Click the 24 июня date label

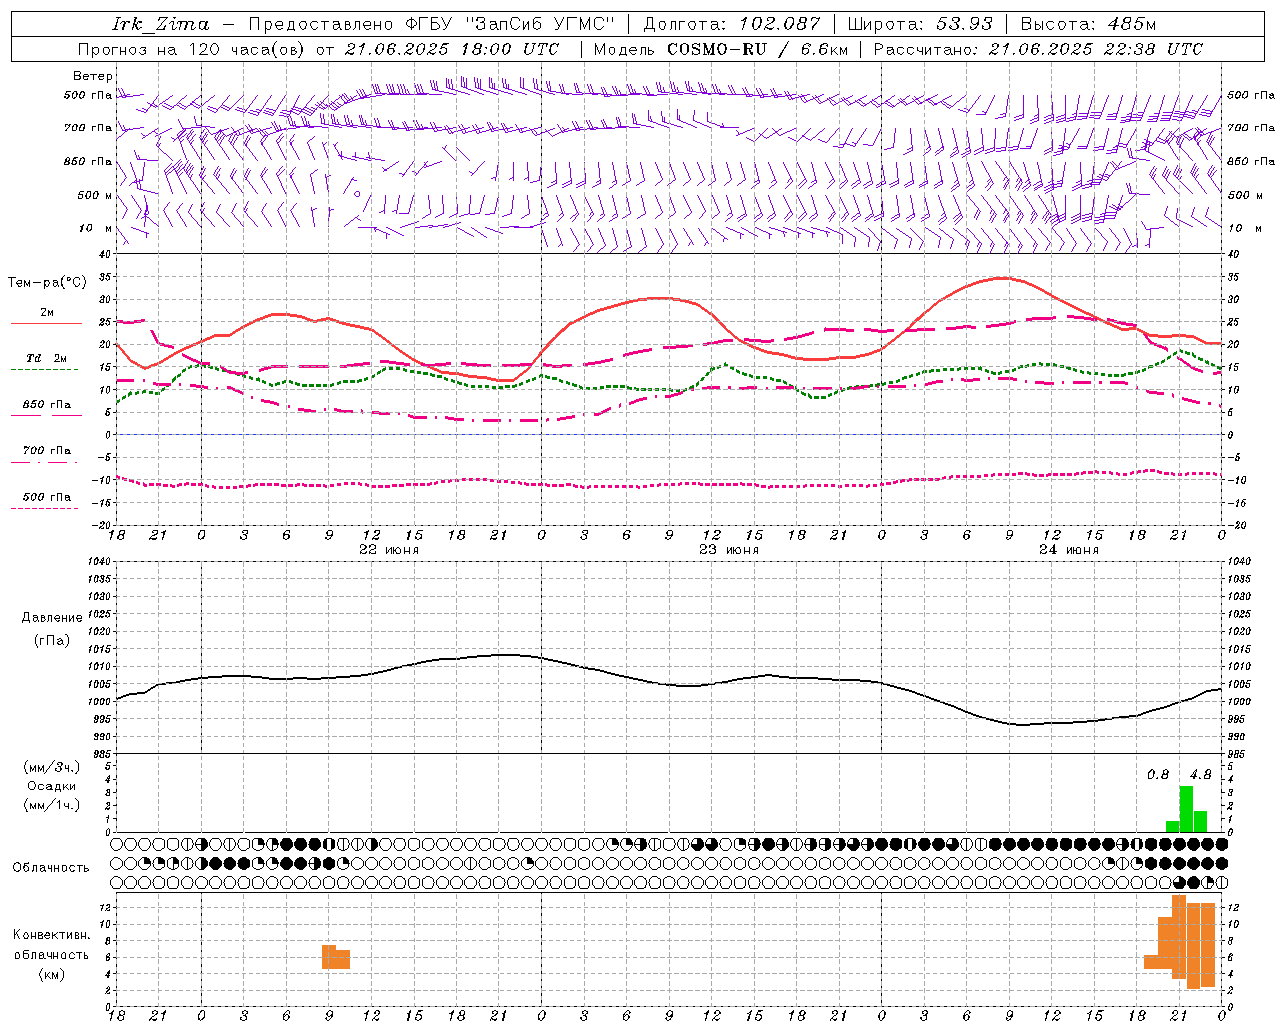click(1069, 550)
